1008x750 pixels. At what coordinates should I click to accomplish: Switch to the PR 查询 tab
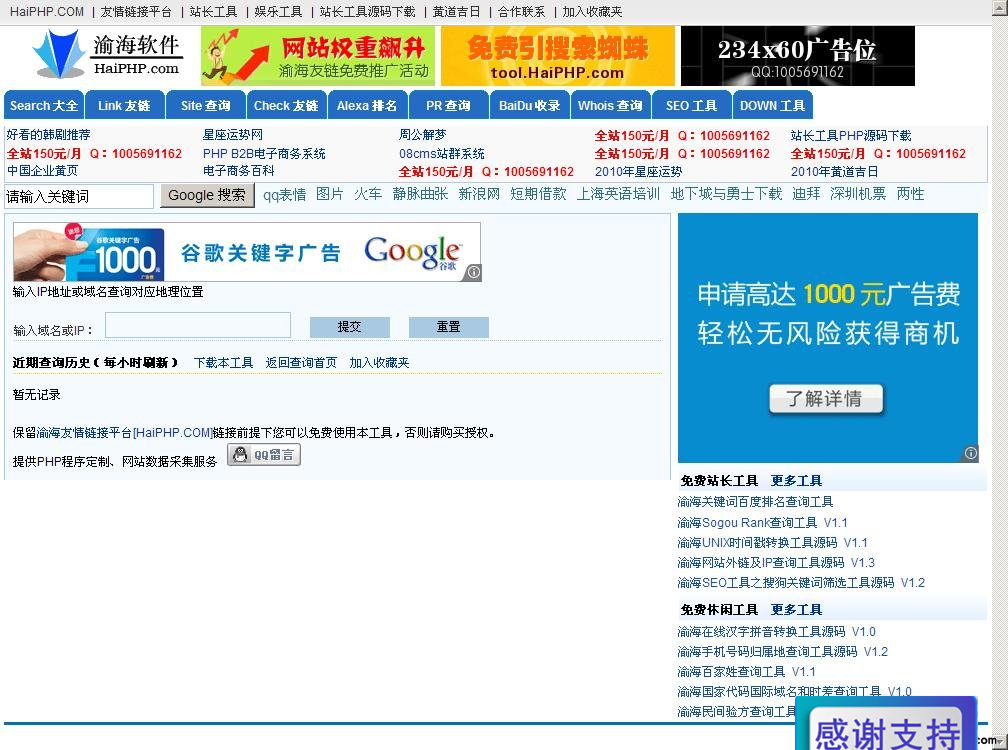coord(448,105)
